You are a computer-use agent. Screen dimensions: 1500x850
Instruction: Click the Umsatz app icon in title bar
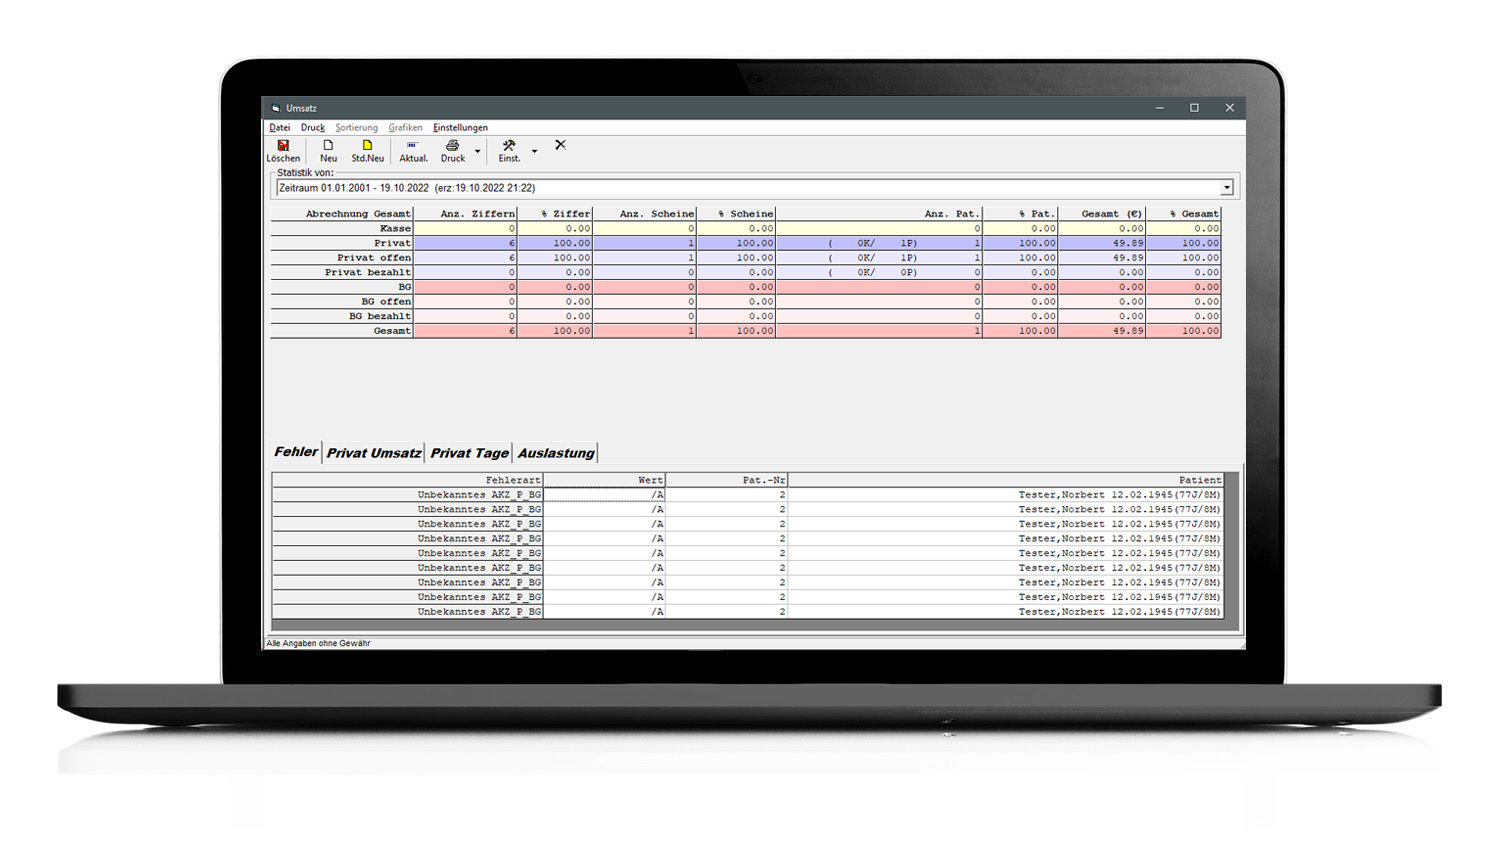click(x=276, y=108)
